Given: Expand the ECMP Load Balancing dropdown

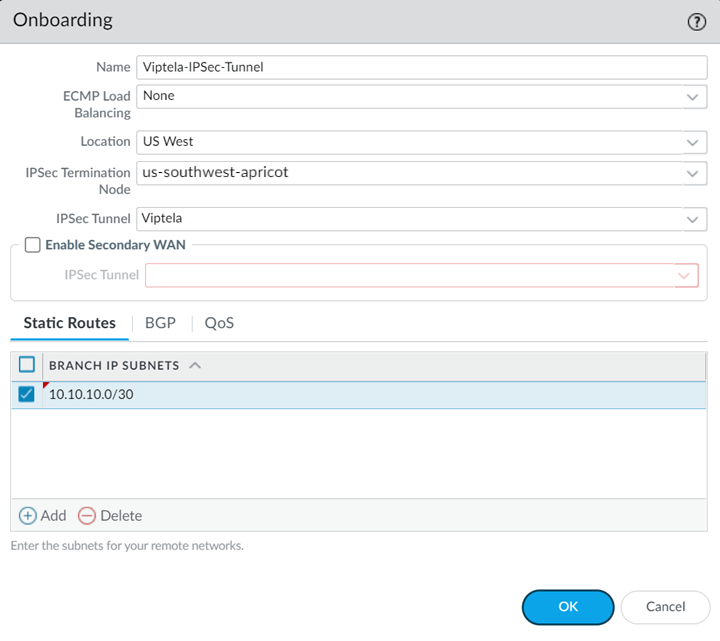Looking at the screenshot, I should [692, 97].
